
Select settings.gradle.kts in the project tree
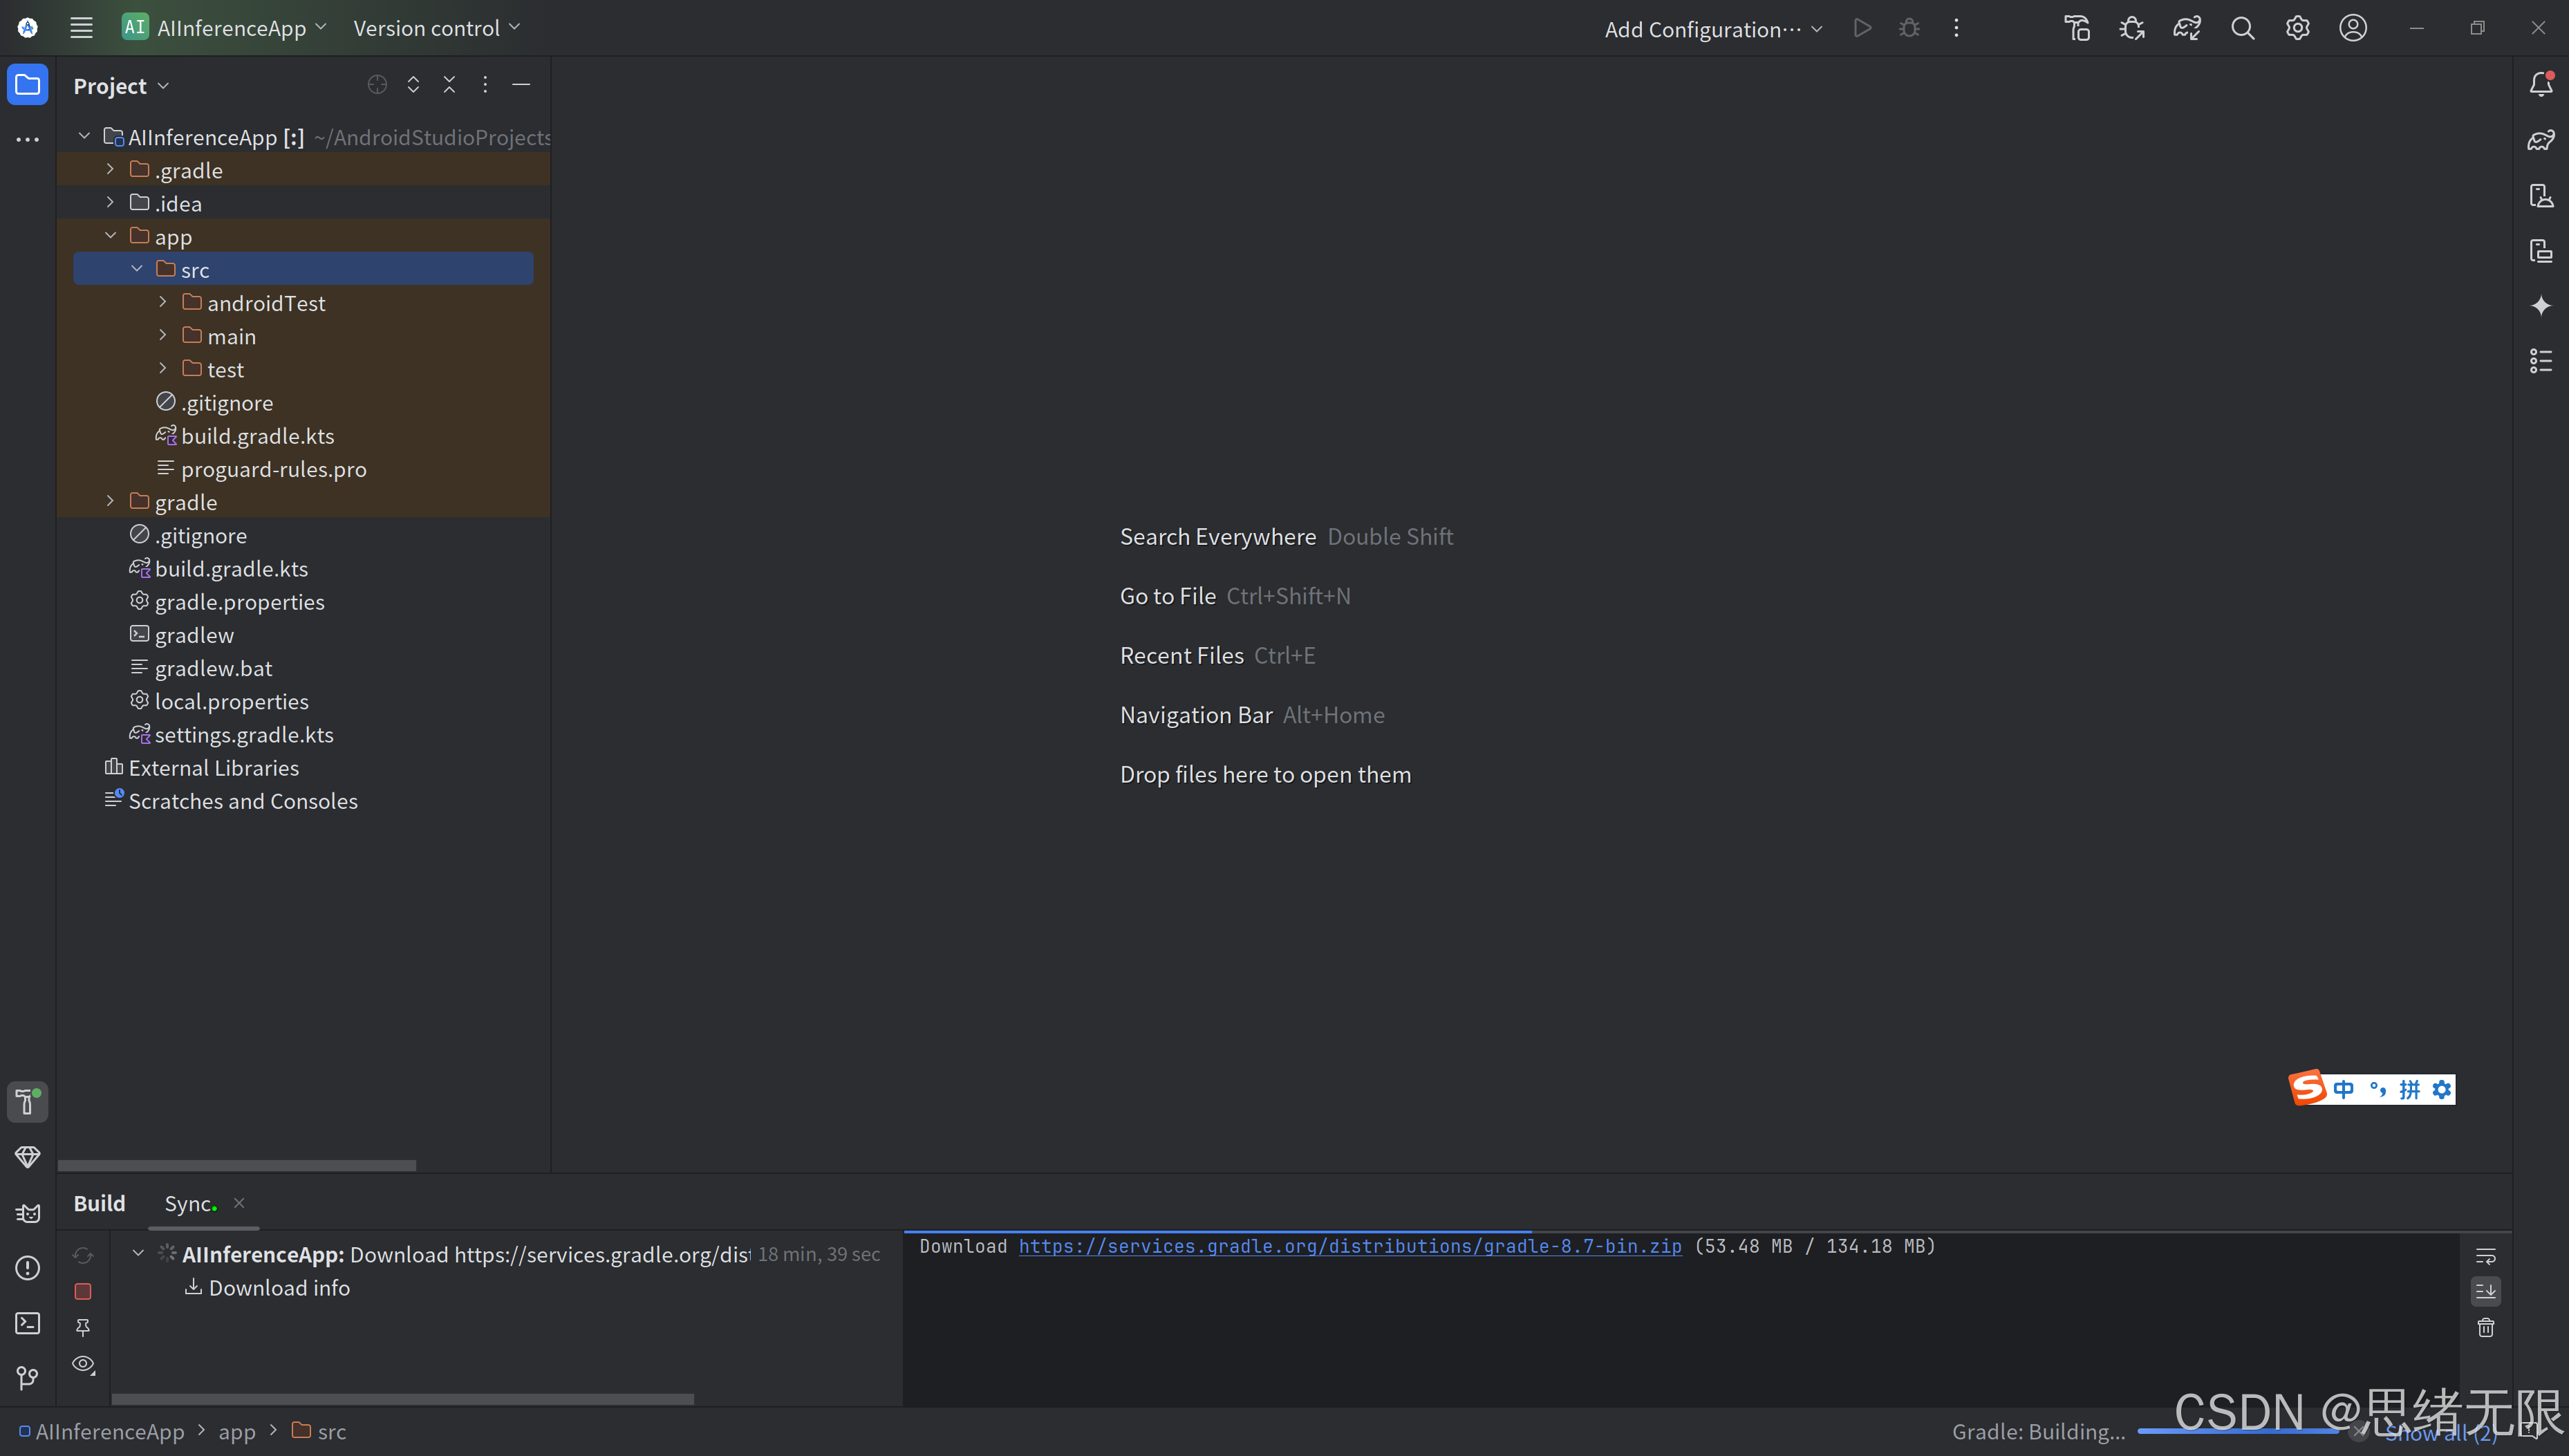[244, 734]
